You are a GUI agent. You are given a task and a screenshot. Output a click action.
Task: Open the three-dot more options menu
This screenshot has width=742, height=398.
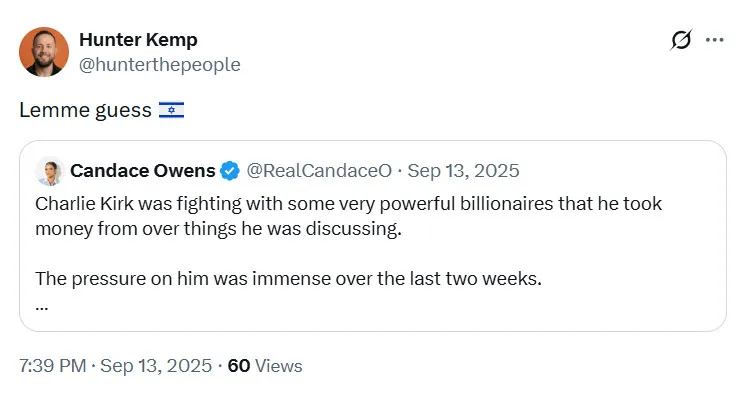tap(714, 40)
